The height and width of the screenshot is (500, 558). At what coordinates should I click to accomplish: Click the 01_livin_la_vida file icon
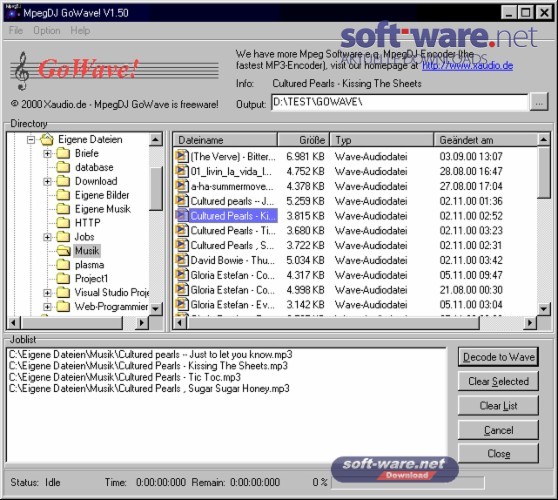click(181, 171)
